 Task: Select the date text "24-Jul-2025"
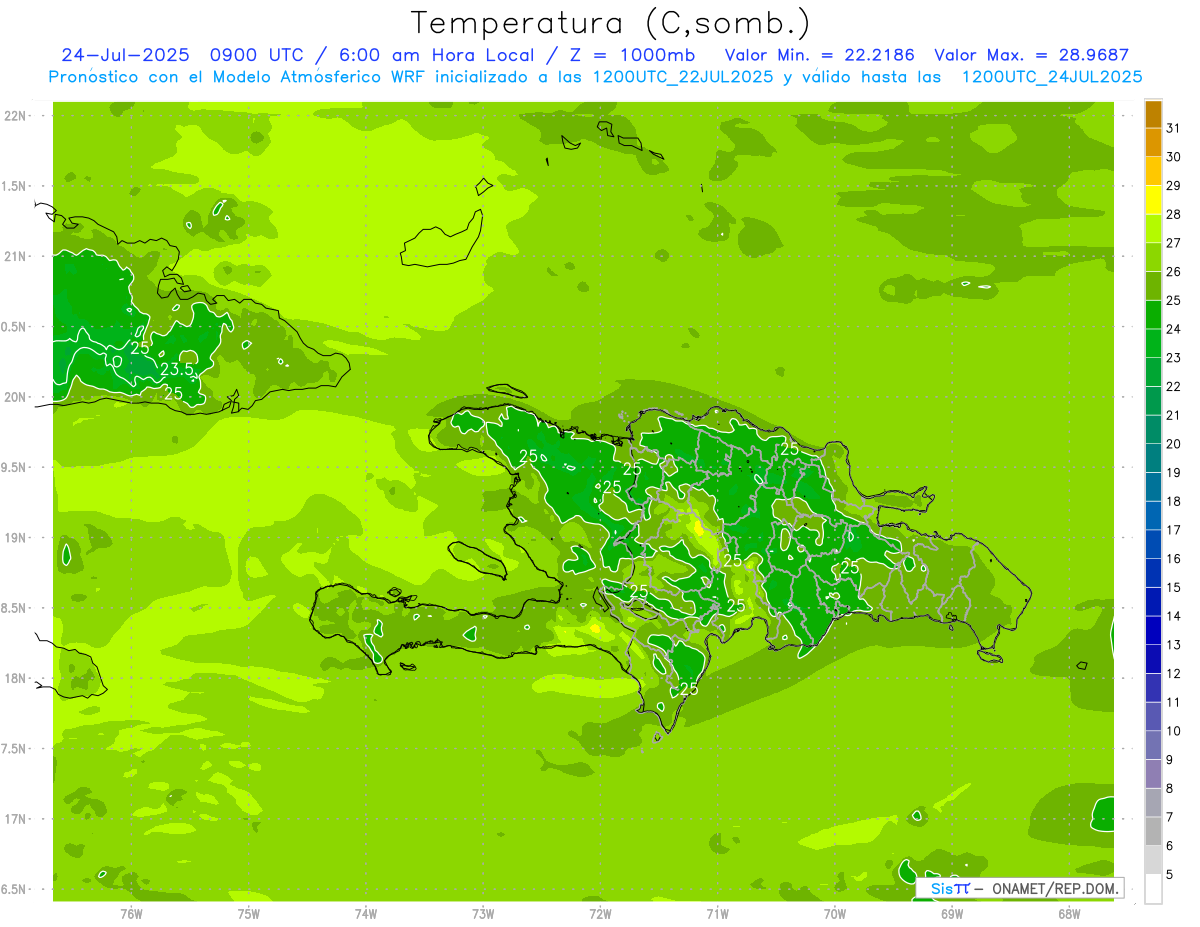[x=127, y=55]
